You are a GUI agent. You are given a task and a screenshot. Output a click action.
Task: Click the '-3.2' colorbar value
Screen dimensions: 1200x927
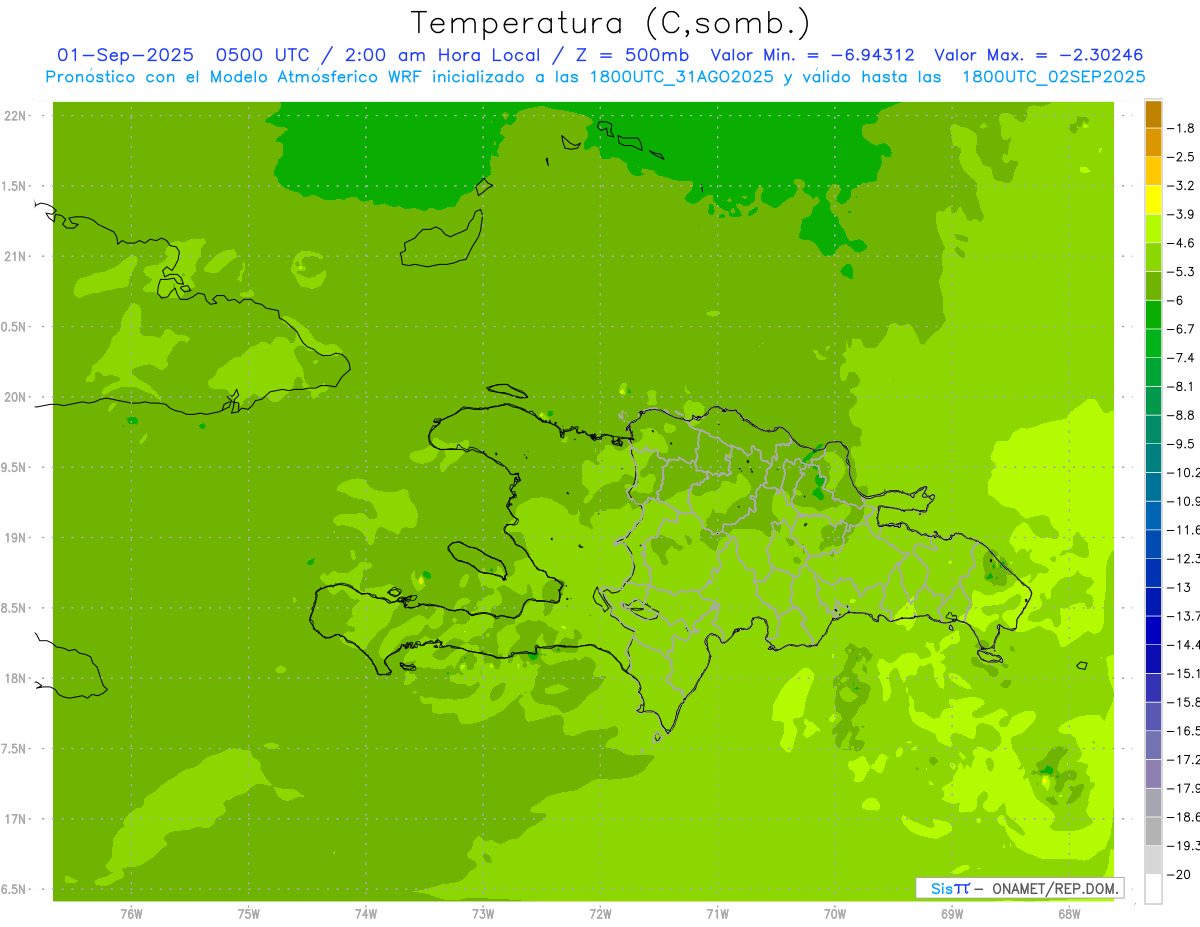[x=1181, y=186]
